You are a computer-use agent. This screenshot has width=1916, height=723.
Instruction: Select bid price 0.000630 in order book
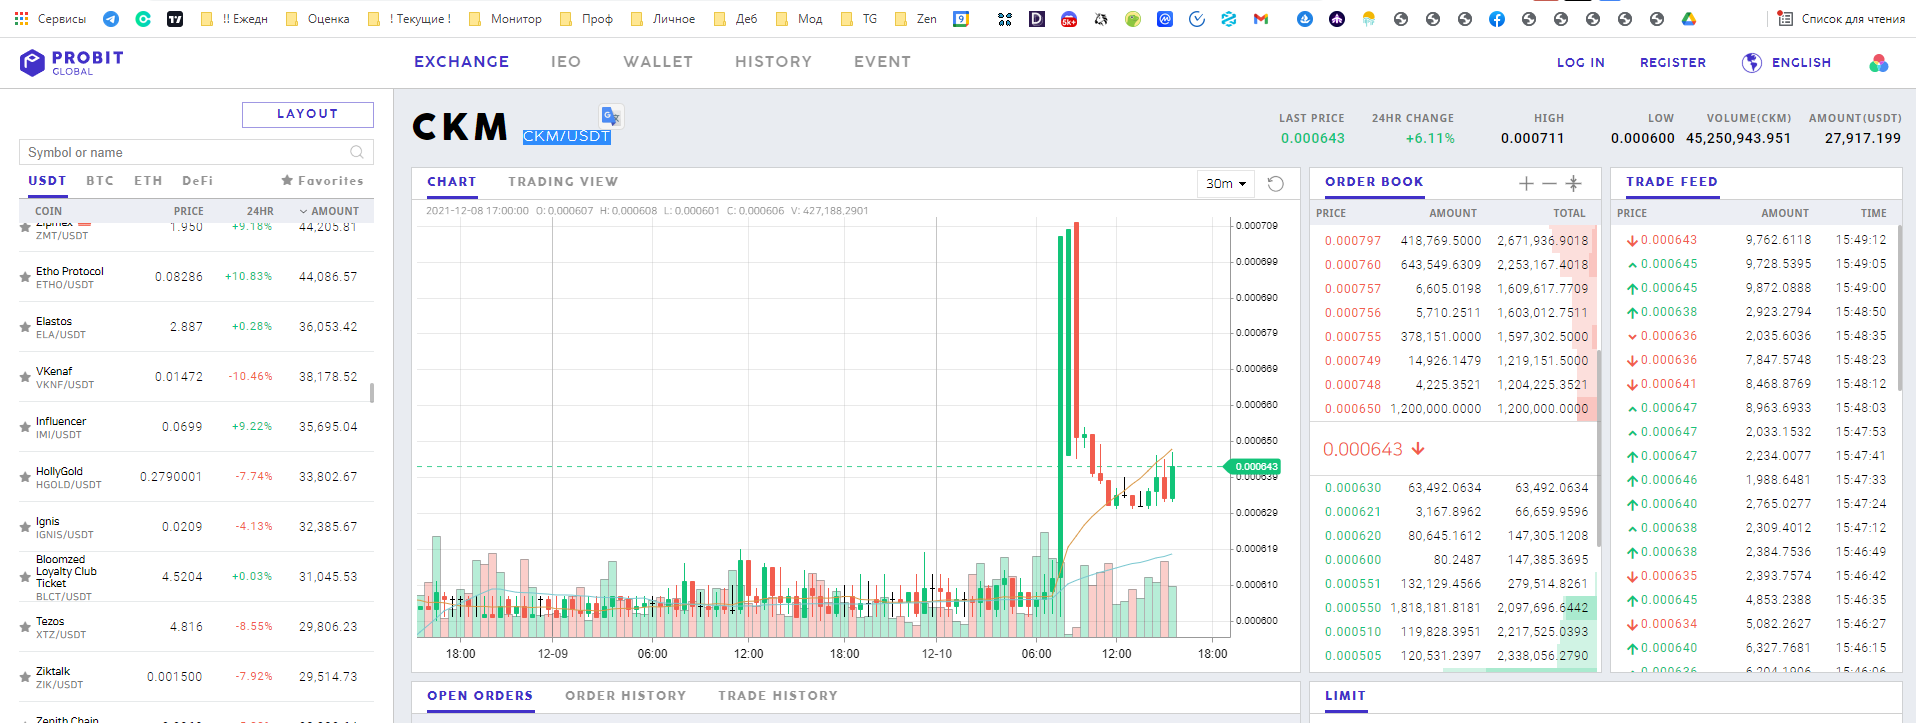point(1352,488)
